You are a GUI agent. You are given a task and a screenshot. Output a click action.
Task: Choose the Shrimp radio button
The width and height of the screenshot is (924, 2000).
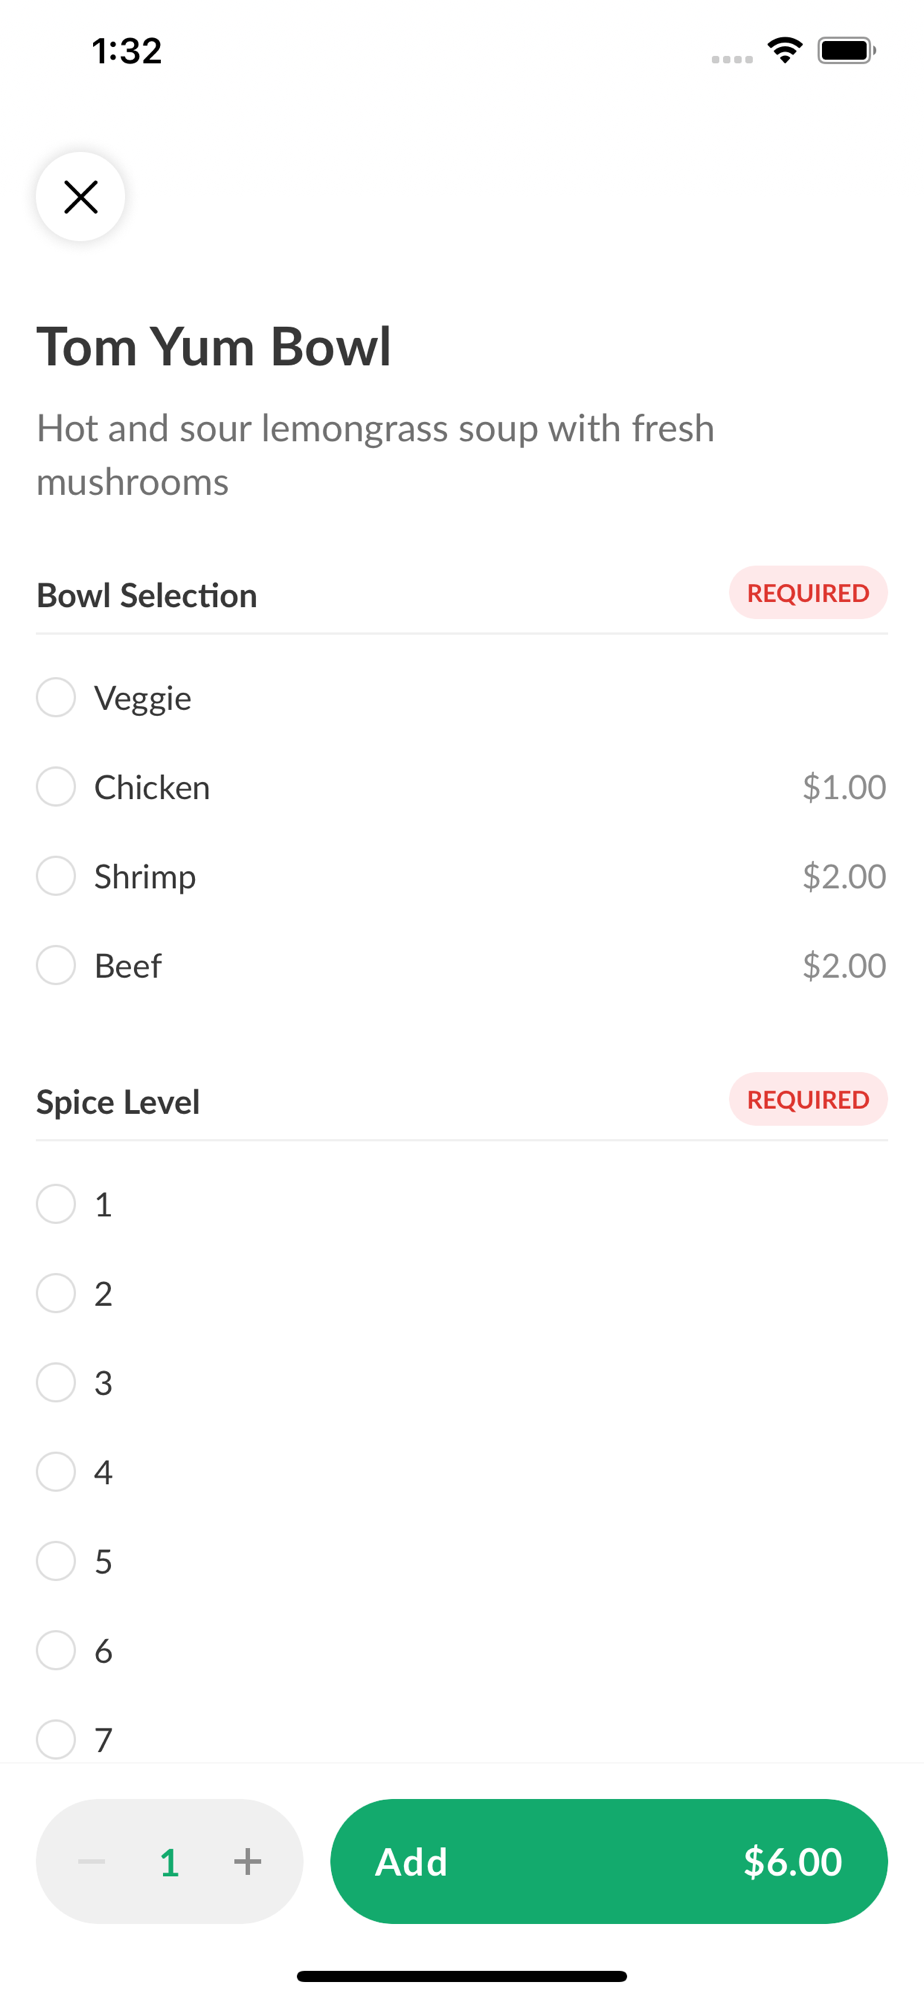click(56, 876)
